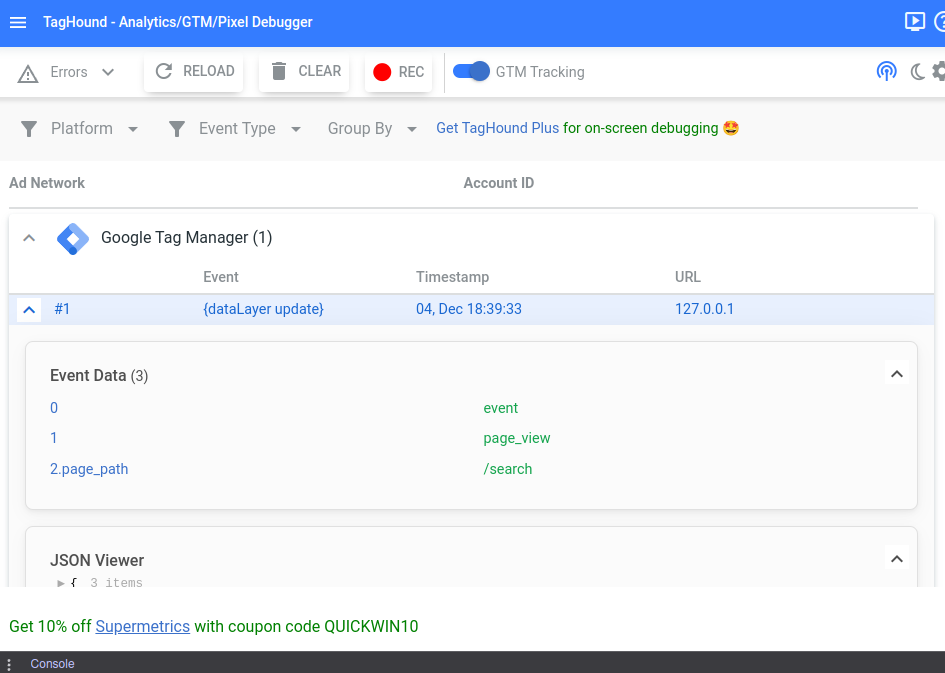
Task: Click the Platform funnel filter icon
Action: 29,129
